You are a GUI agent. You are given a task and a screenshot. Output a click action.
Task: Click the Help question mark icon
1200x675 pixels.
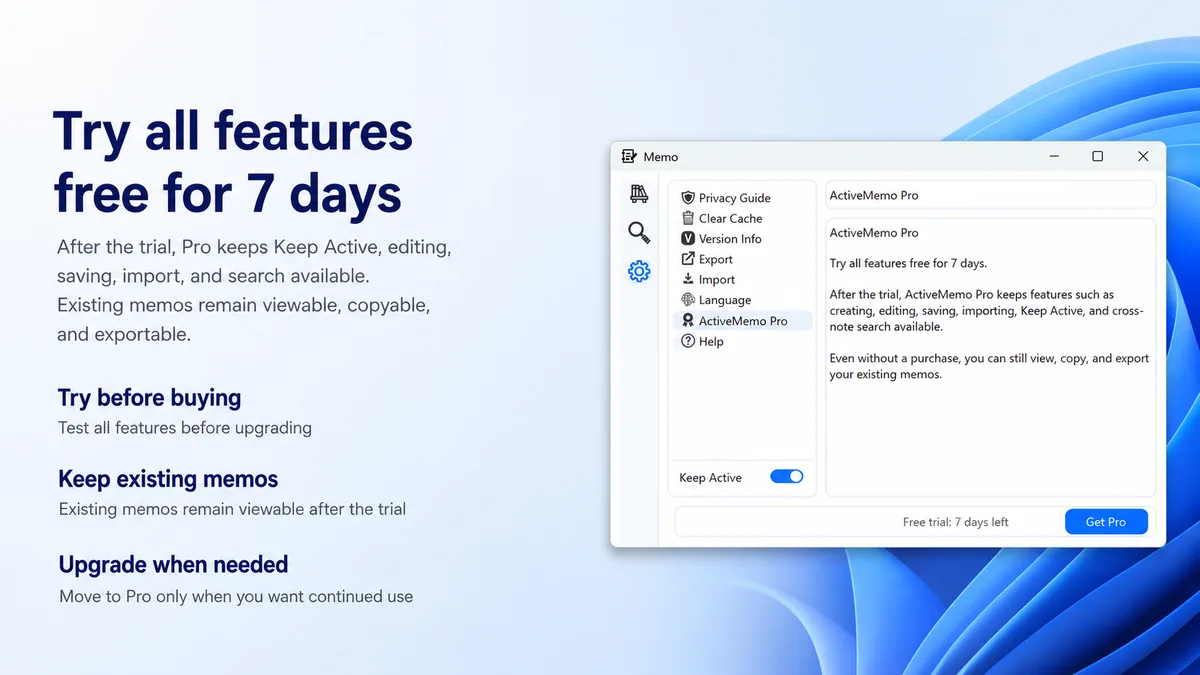pos(688,341)
